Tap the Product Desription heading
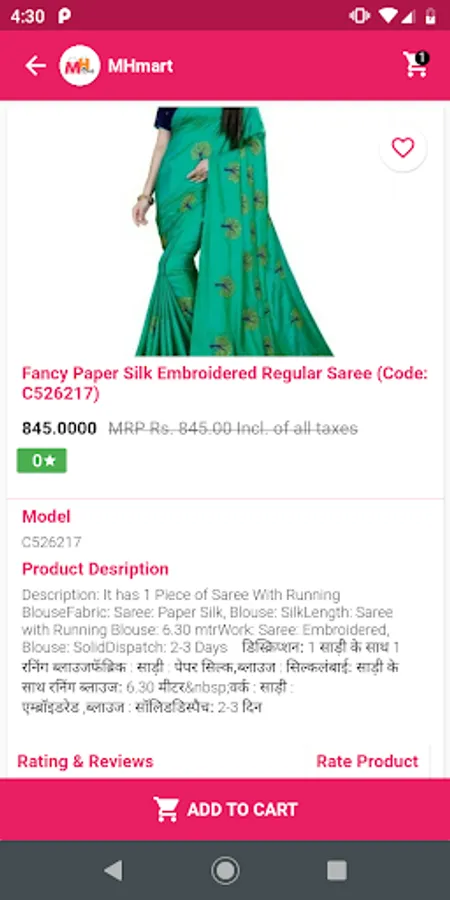 95,569
